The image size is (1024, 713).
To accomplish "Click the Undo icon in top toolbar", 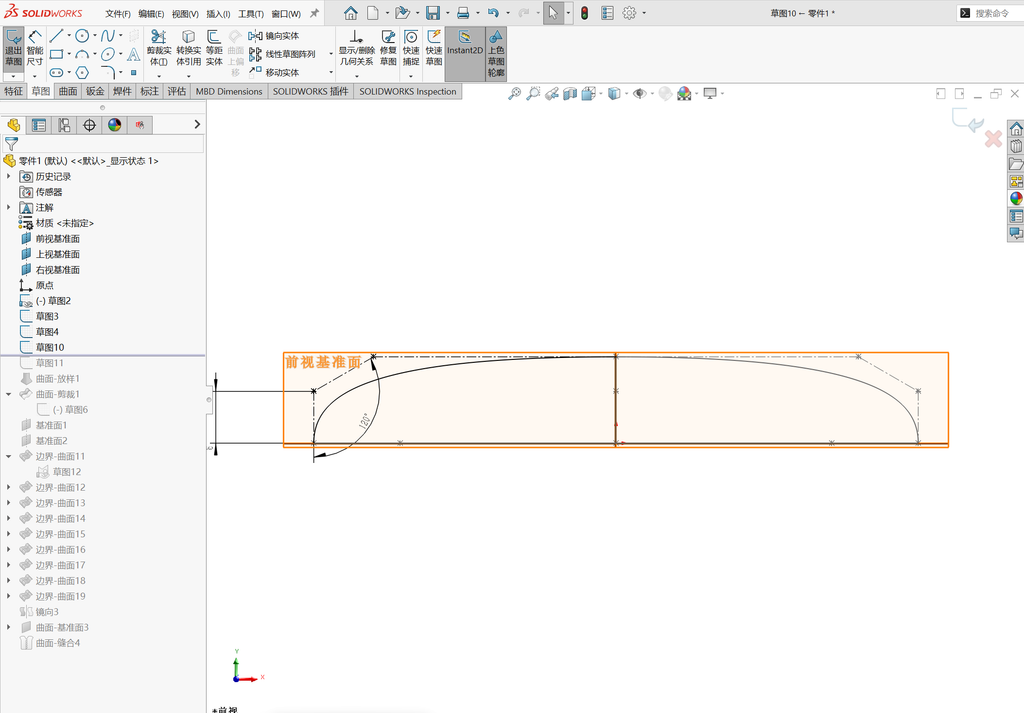I will pyautogui.click(x=493, y=12).
